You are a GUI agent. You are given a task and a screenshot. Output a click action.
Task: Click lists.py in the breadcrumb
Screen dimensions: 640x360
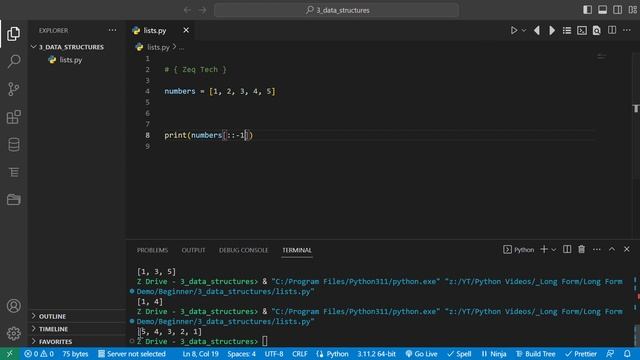click(x=158, y=47)
